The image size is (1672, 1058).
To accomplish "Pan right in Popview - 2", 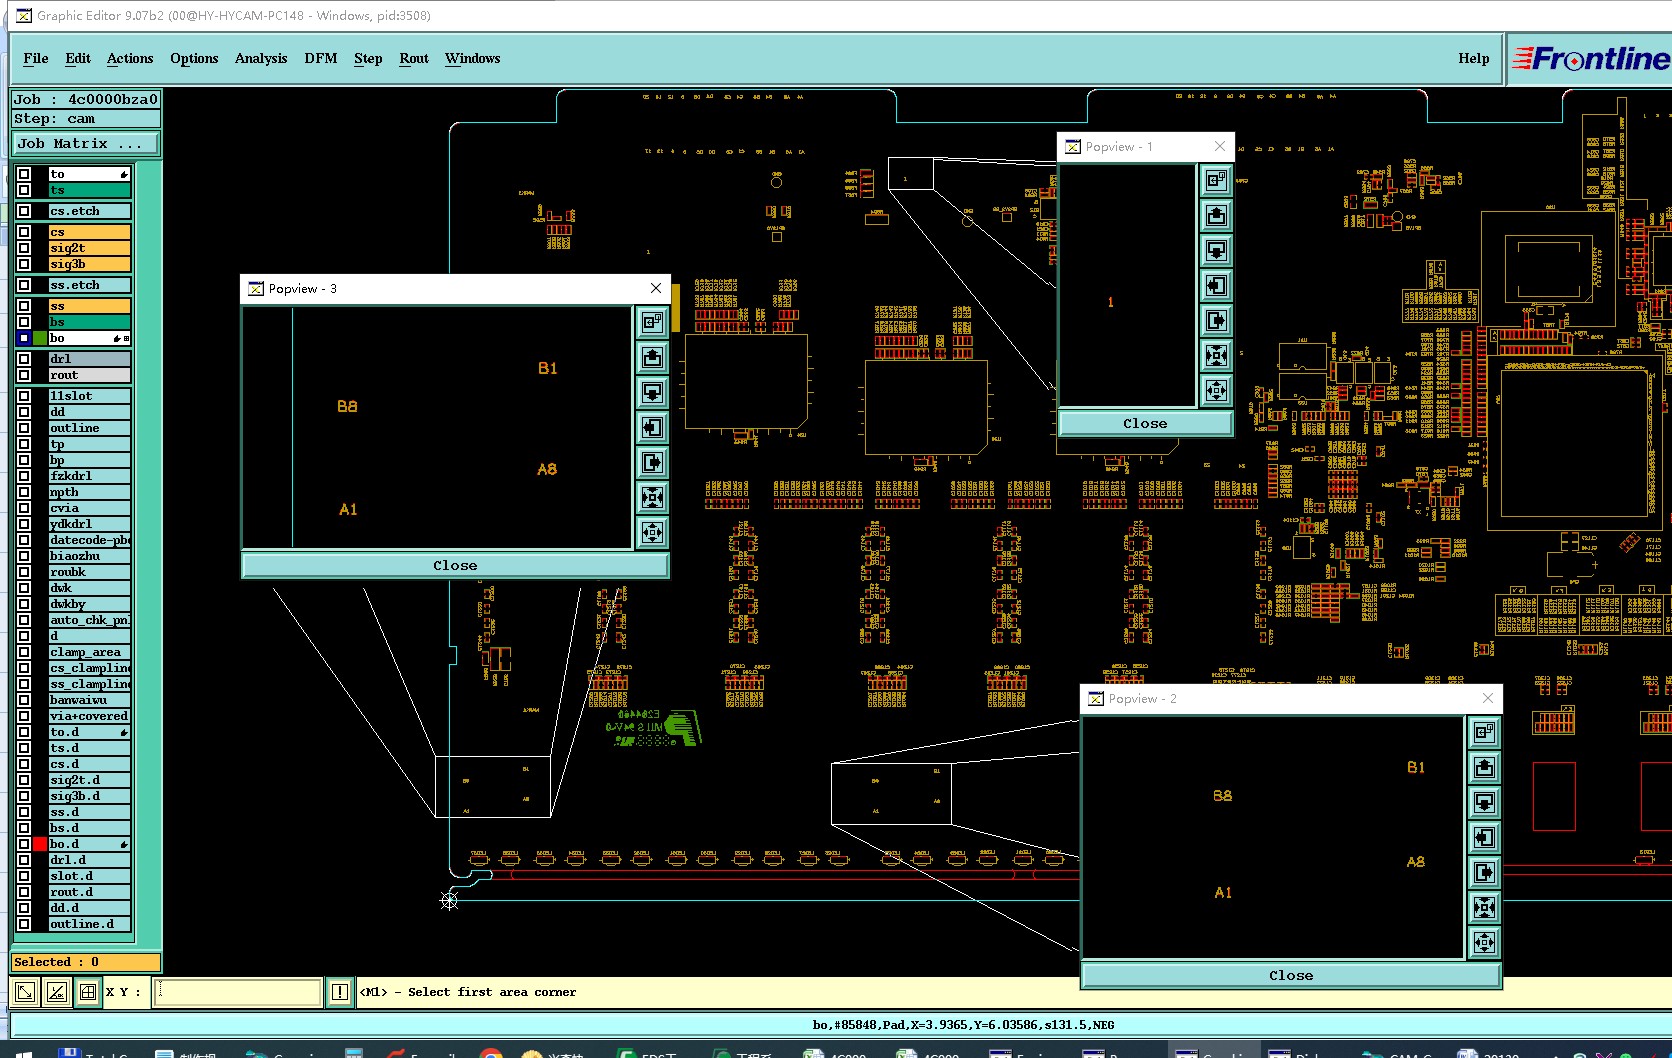I will pos(1484,872).
